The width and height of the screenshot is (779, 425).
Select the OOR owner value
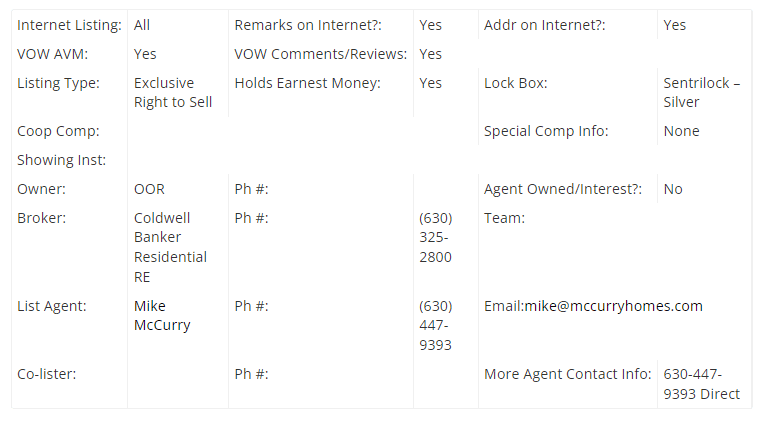coord(149,189)
